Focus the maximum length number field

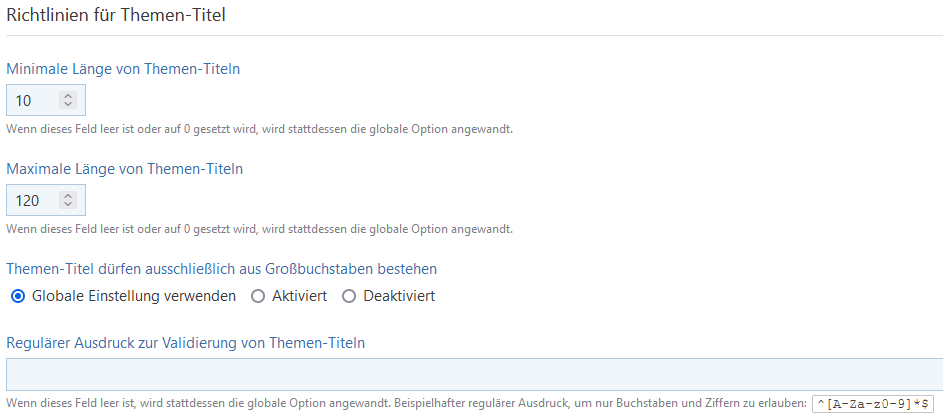[32, 200]
